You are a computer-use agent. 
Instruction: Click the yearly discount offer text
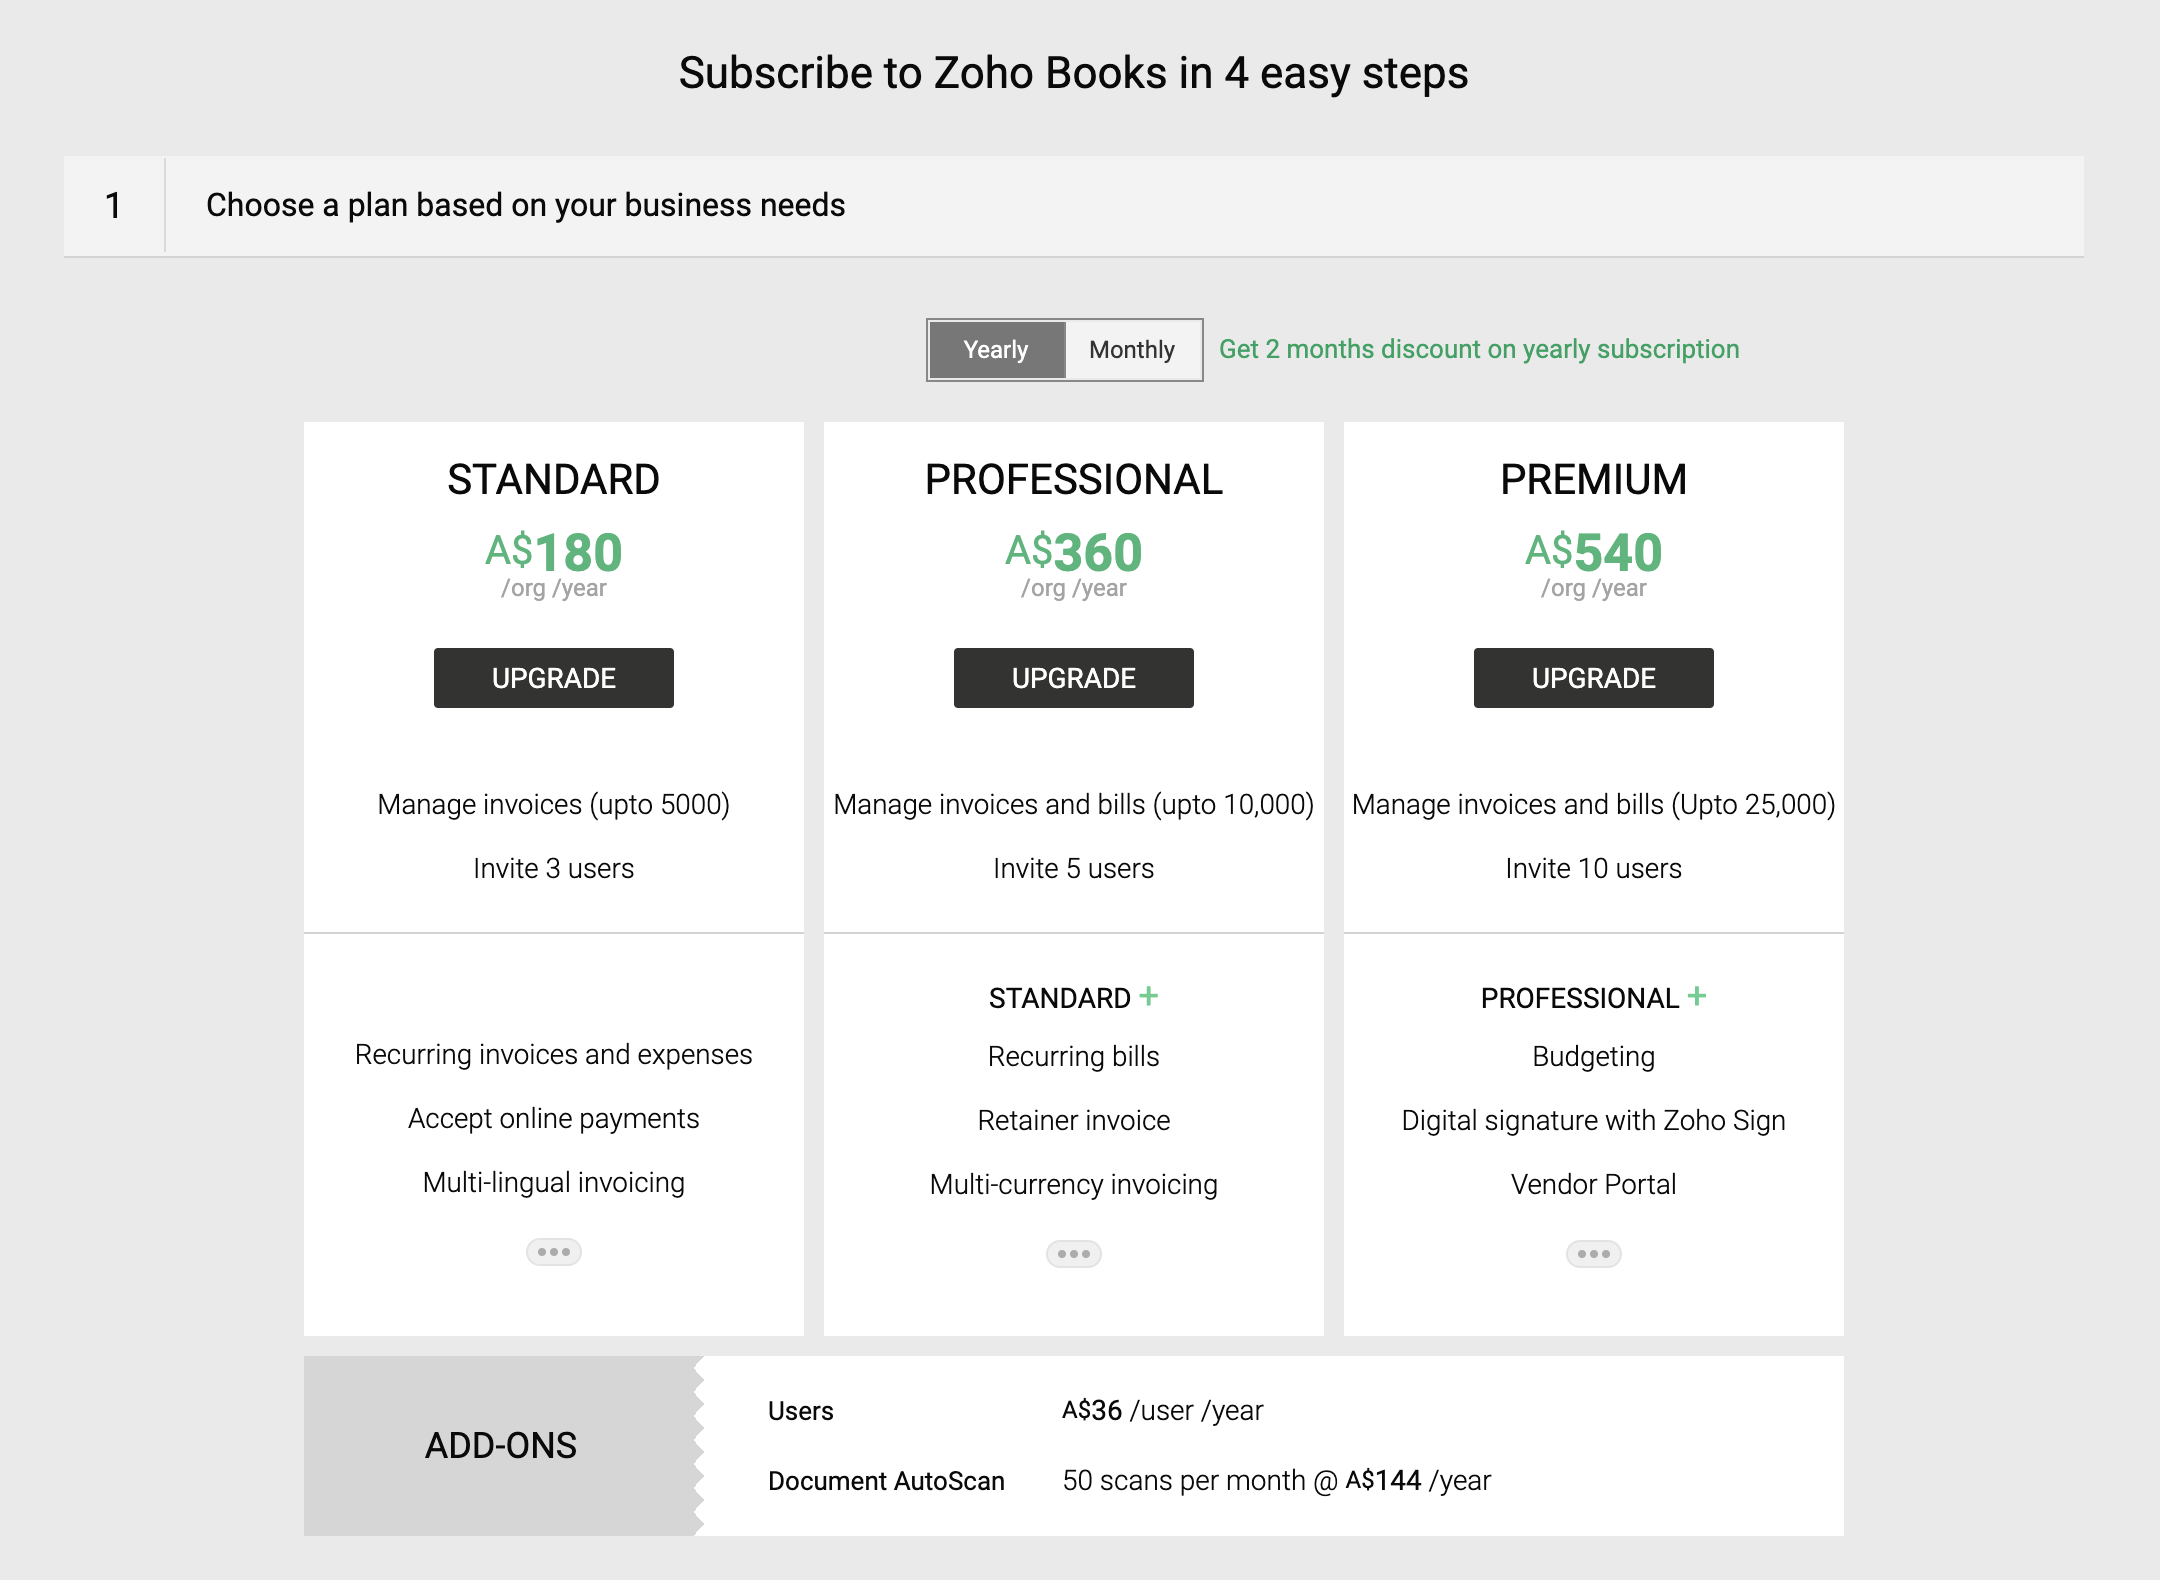tap(1478, 349)
